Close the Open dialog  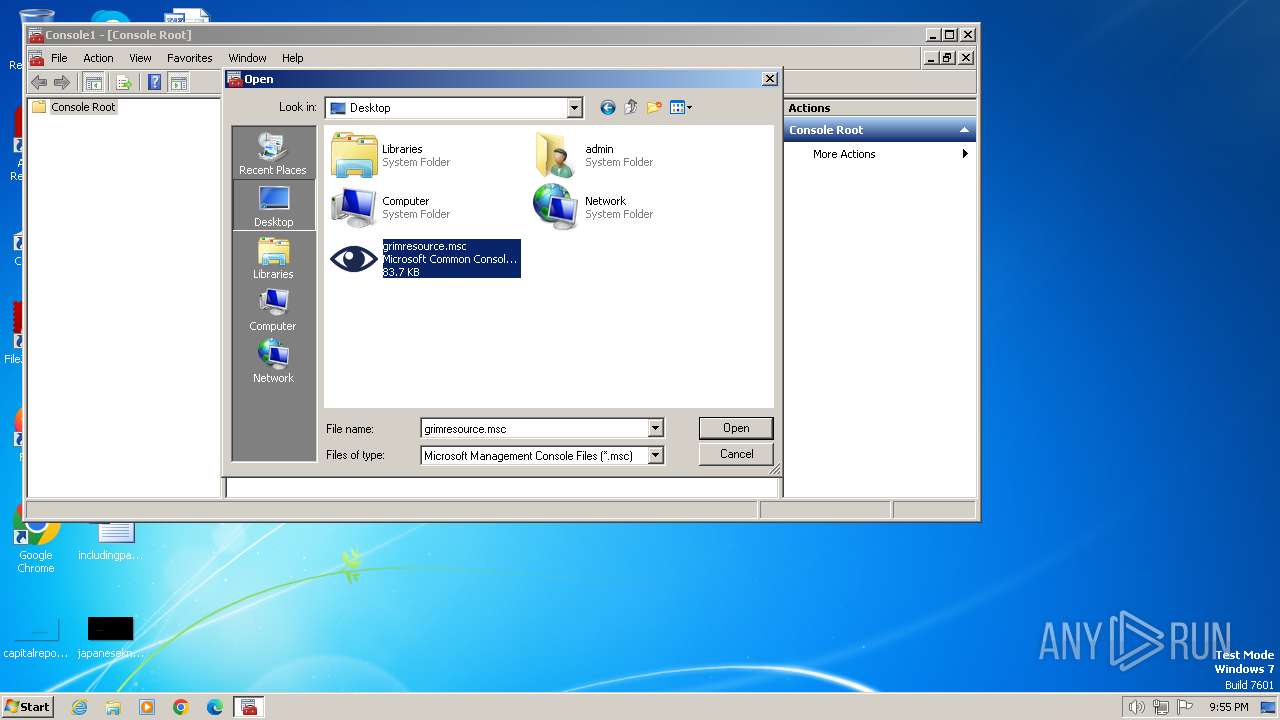(x=769, y=79)
